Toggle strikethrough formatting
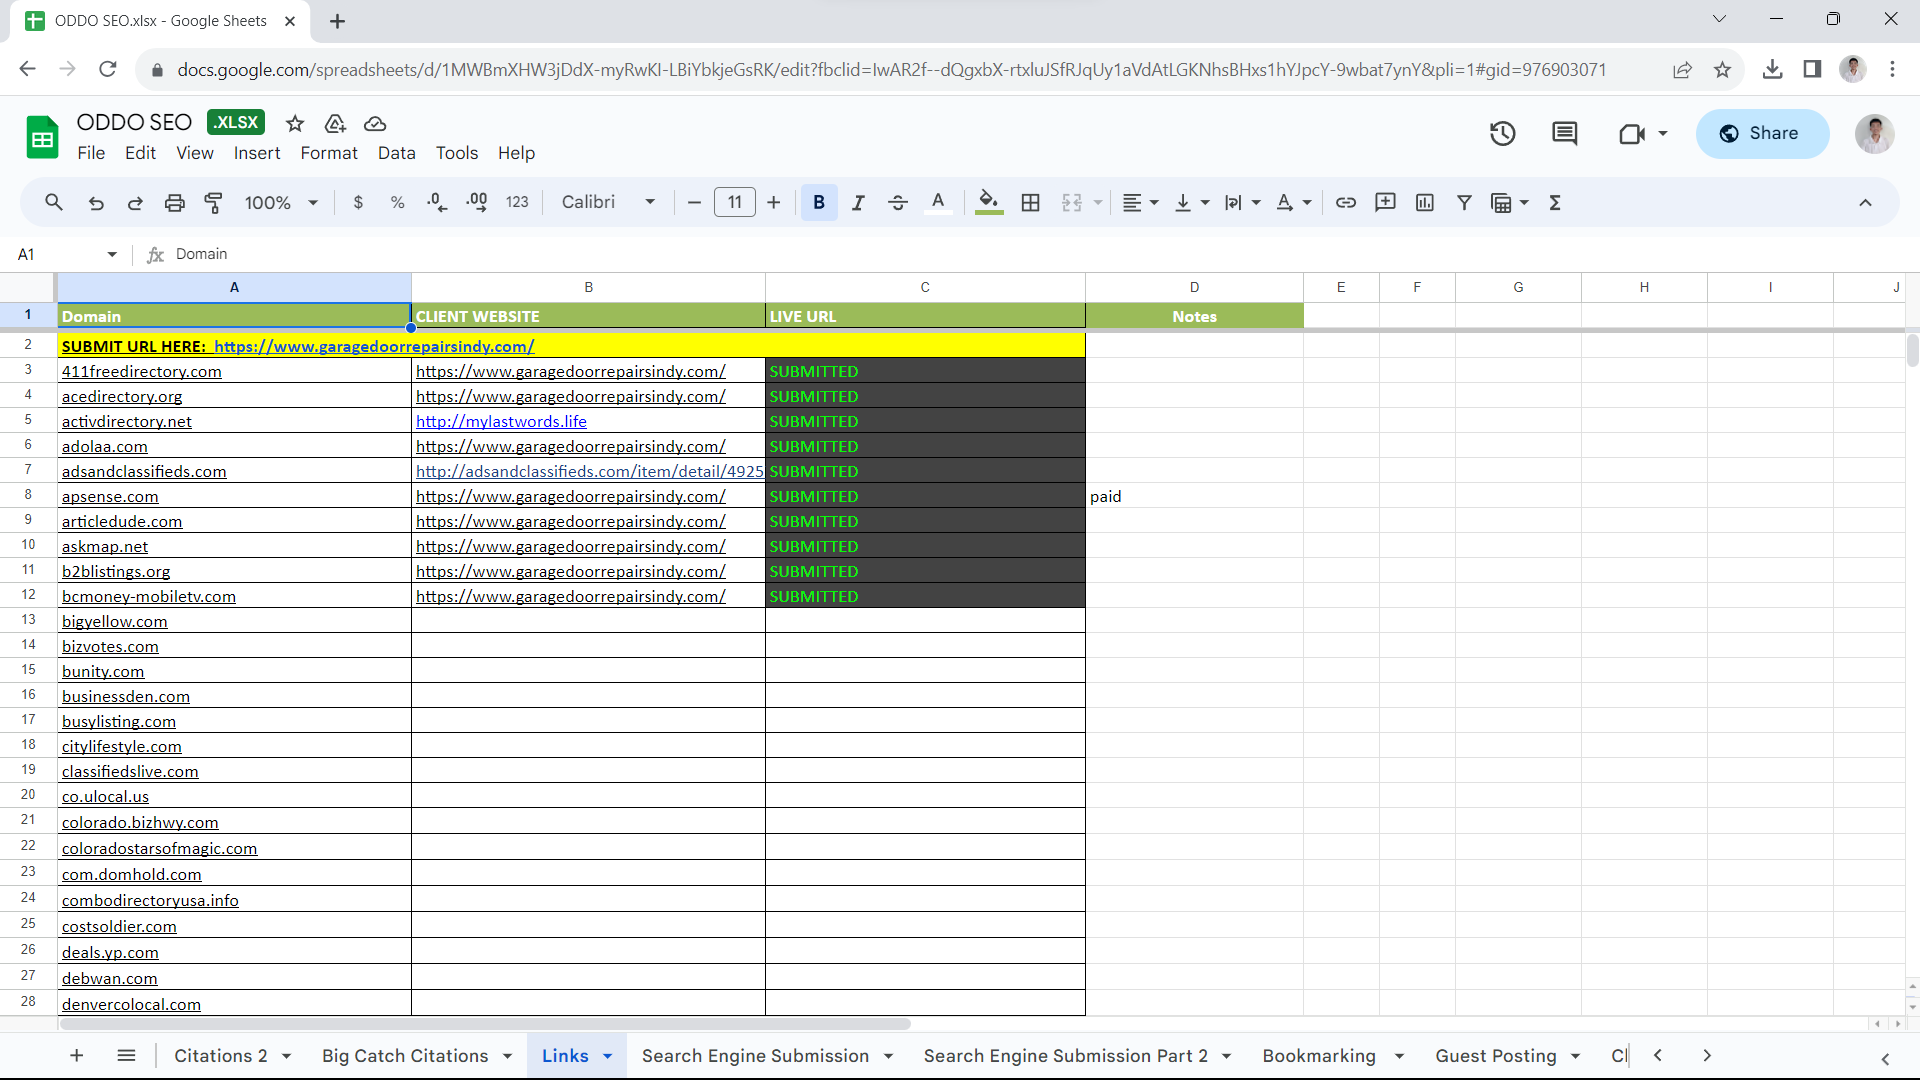This screenshot has height=1080, width=1920. tap(898, 203)
